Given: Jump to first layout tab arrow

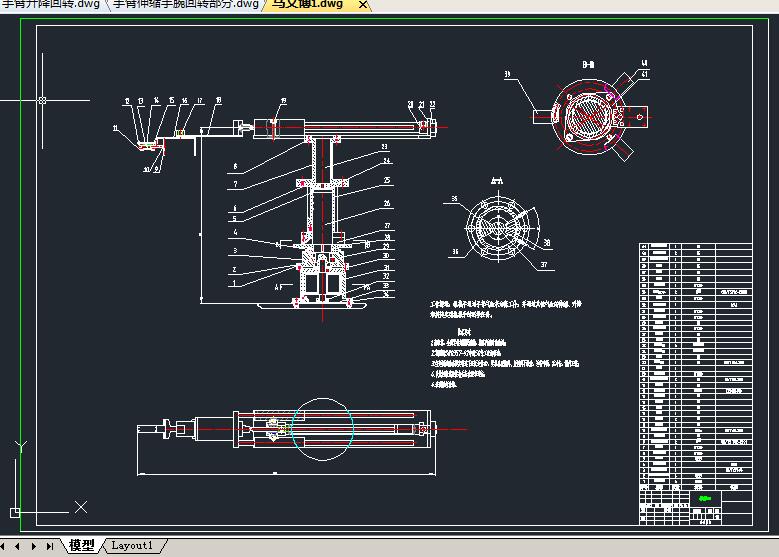Looking at the screenshot, I should click(x=3, y=546).
